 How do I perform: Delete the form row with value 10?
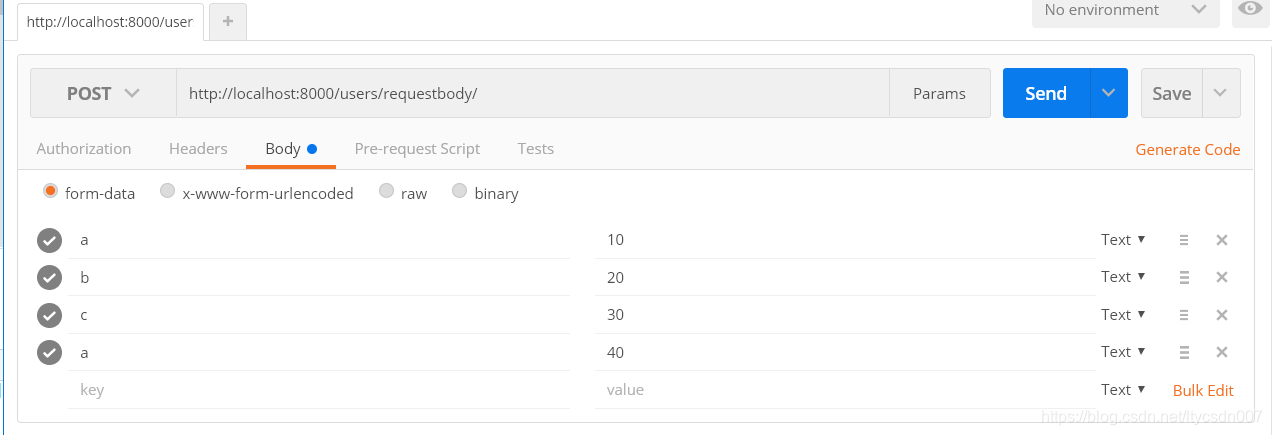(1221, 240)
